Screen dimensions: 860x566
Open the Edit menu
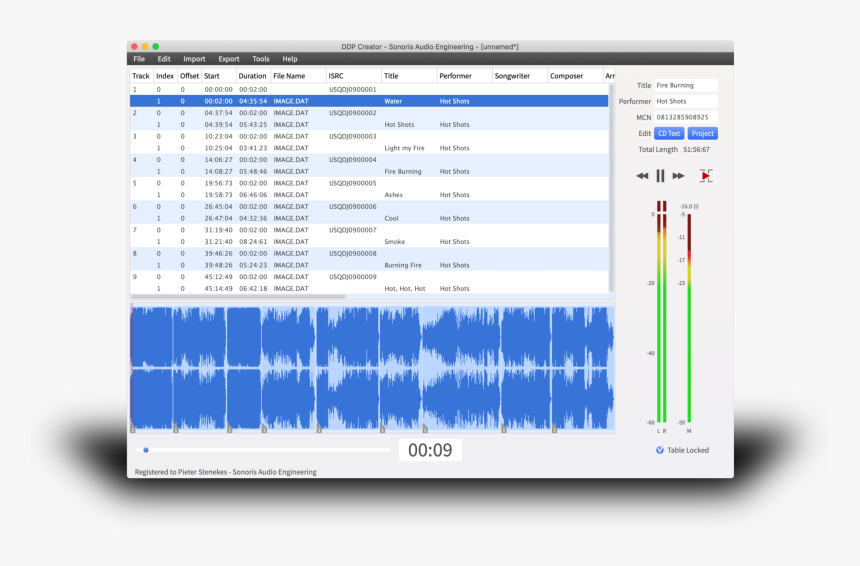(164, 59)
